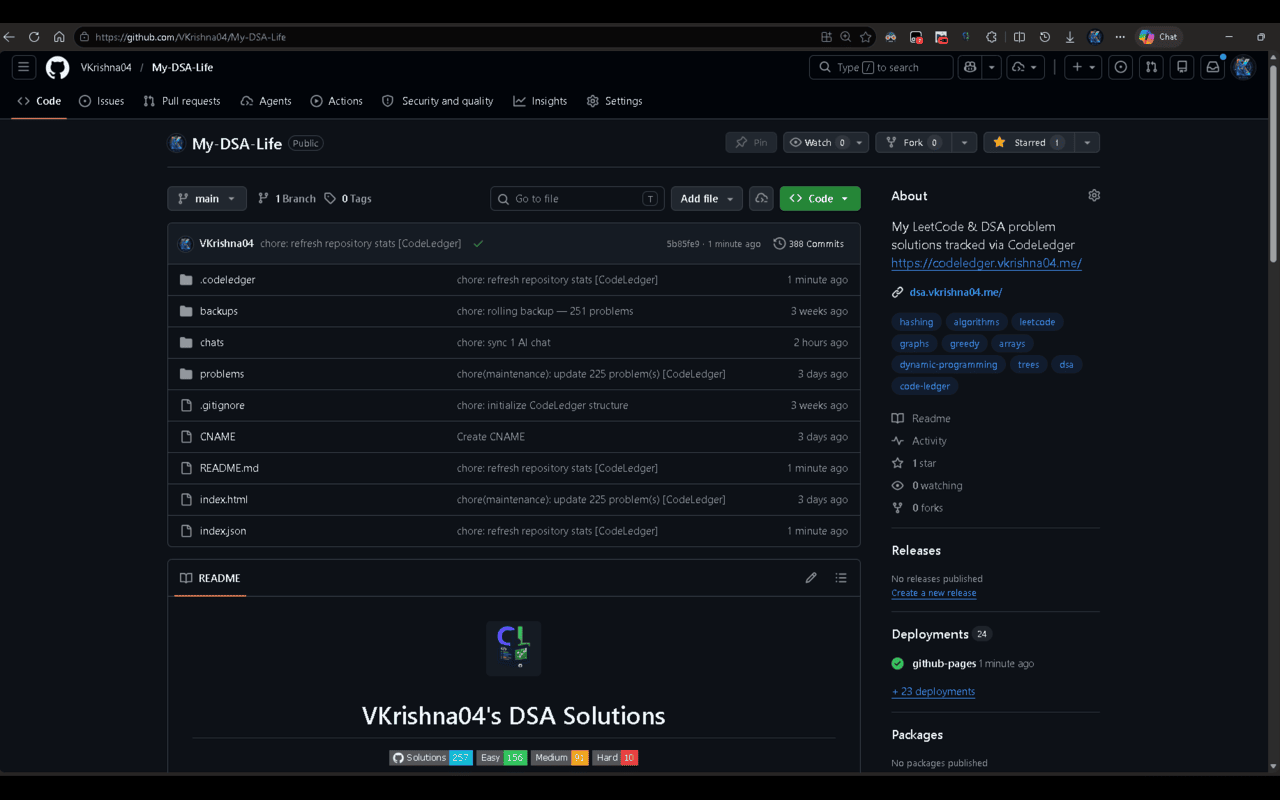Reload the page with browser refresh icon
The width and height of the screenshot is (1280, 800).
pyautogui.click(x=34, y=37)
